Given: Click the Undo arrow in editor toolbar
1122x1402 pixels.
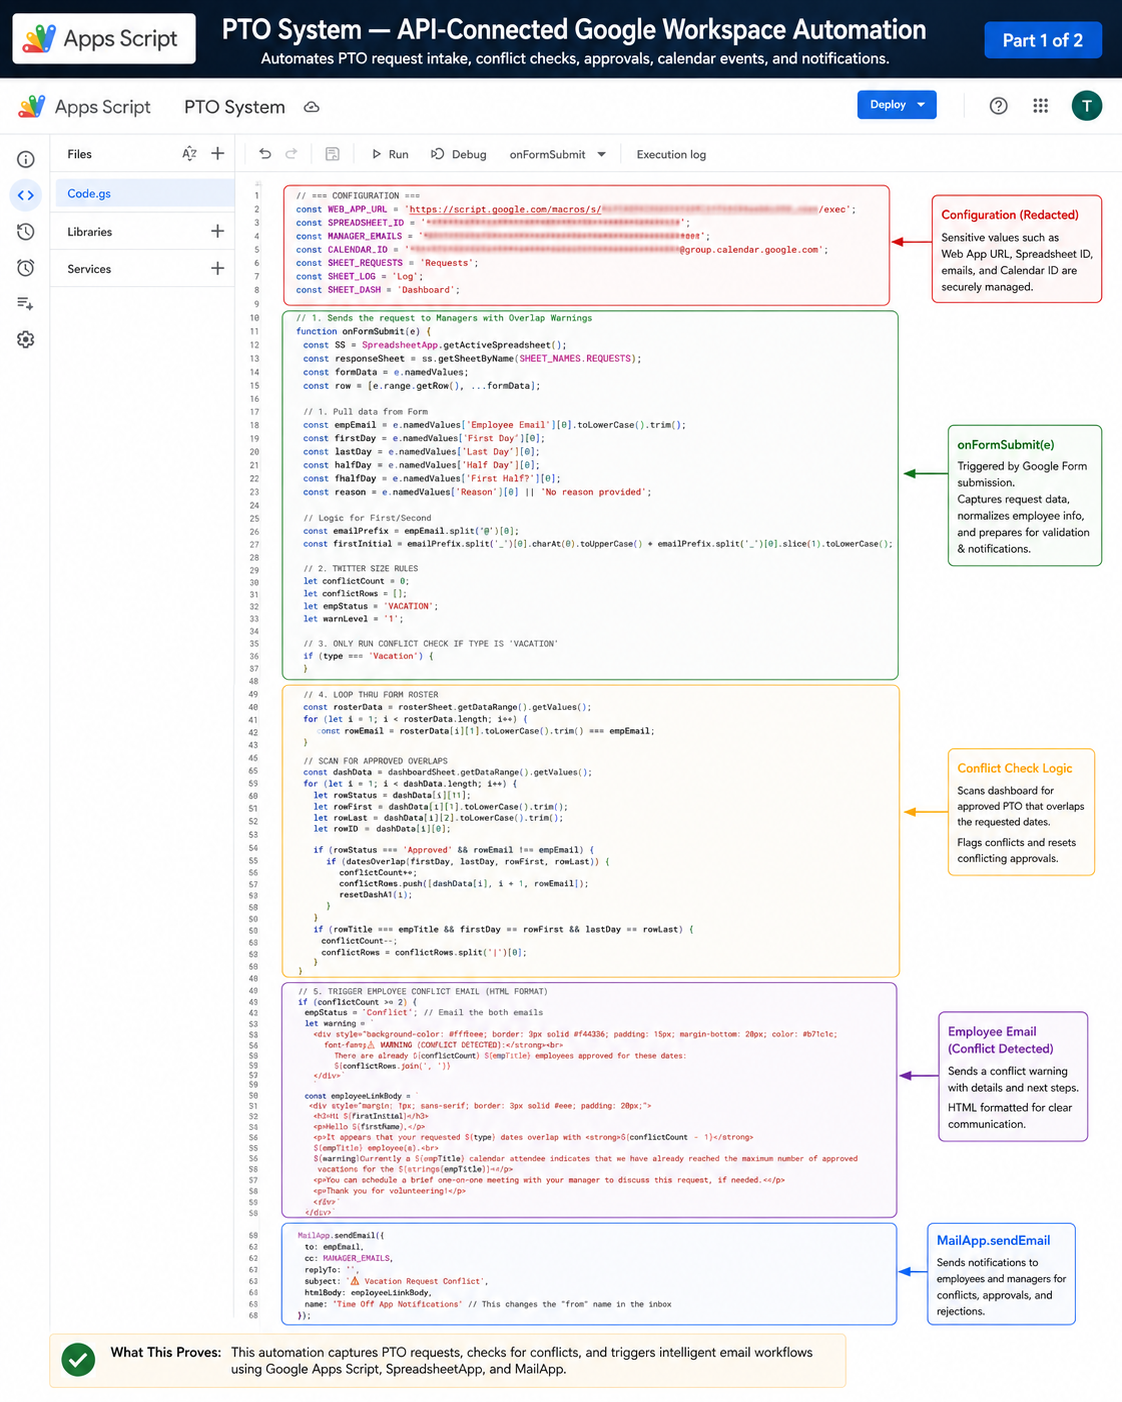Looking at the screenshot, I should coord(265,154).
